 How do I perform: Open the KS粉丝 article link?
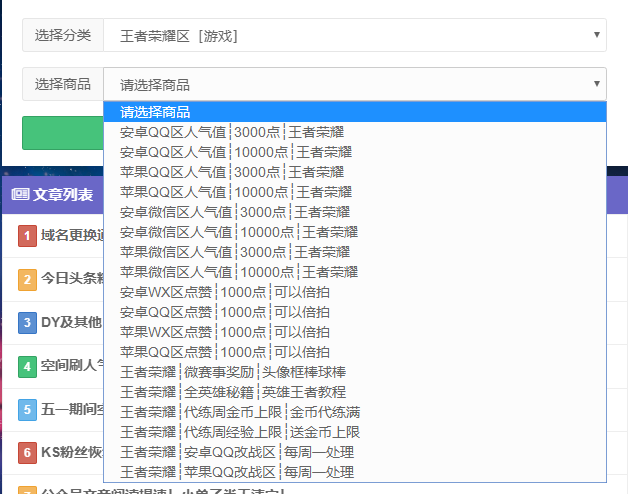[x=70, y=453]
